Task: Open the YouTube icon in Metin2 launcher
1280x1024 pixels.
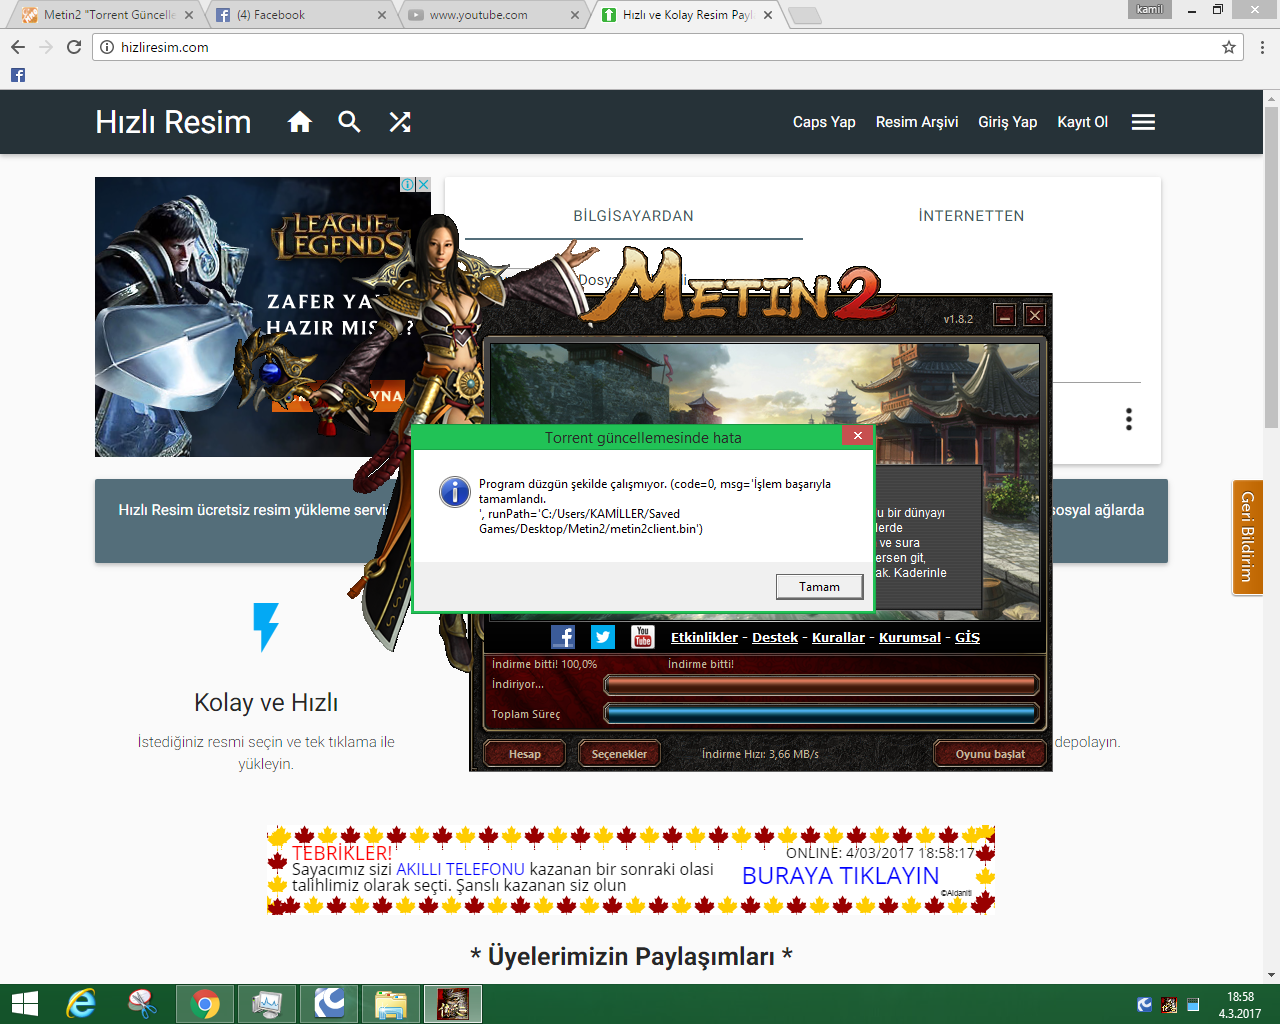Action: (643, 637)
